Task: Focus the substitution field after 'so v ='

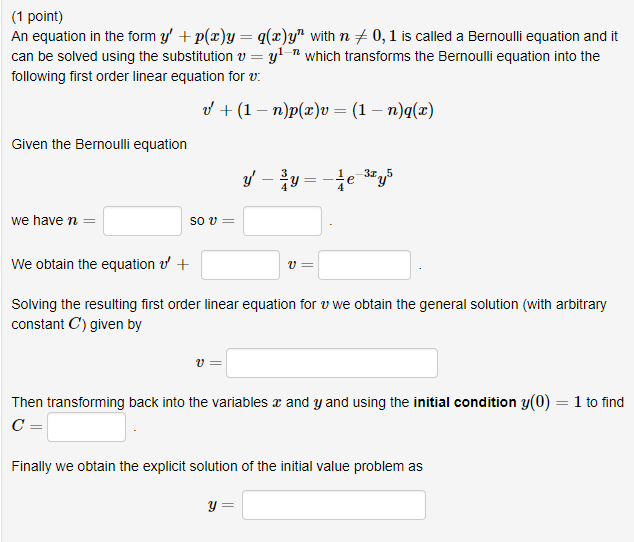Action: click(282, 220)
